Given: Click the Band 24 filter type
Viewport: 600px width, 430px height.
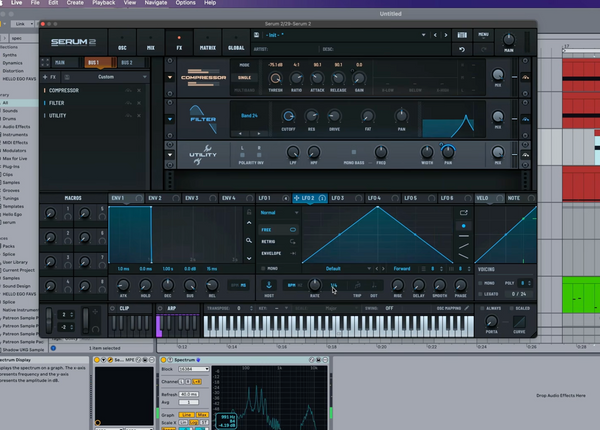Looking at the screenshot, I should click(249, 116).
